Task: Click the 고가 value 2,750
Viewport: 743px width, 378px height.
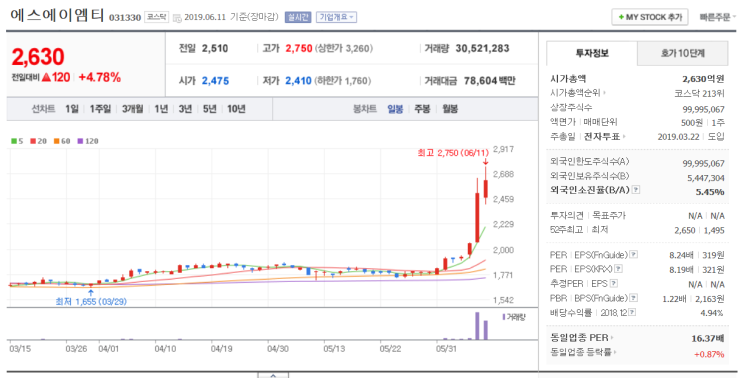Action: click(x=299, y=48)
